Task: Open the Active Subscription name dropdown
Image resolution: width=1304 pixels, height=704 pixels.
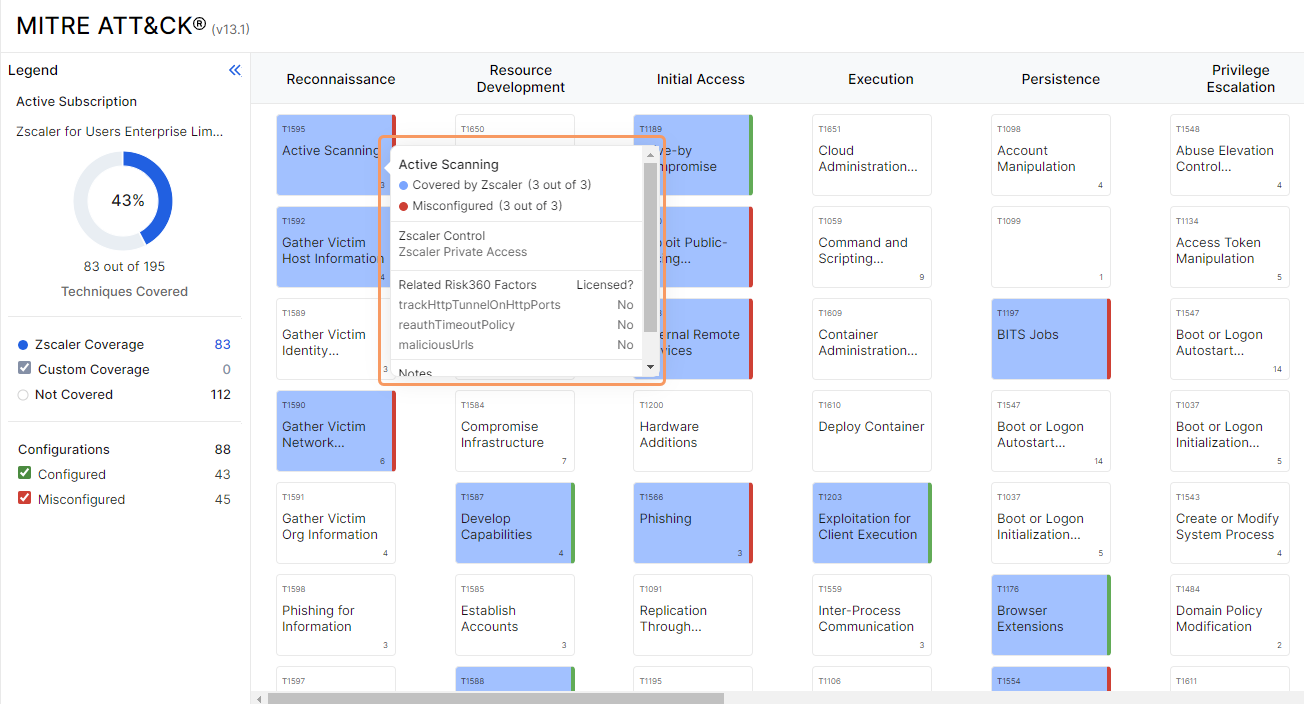Action: [120, 131]
